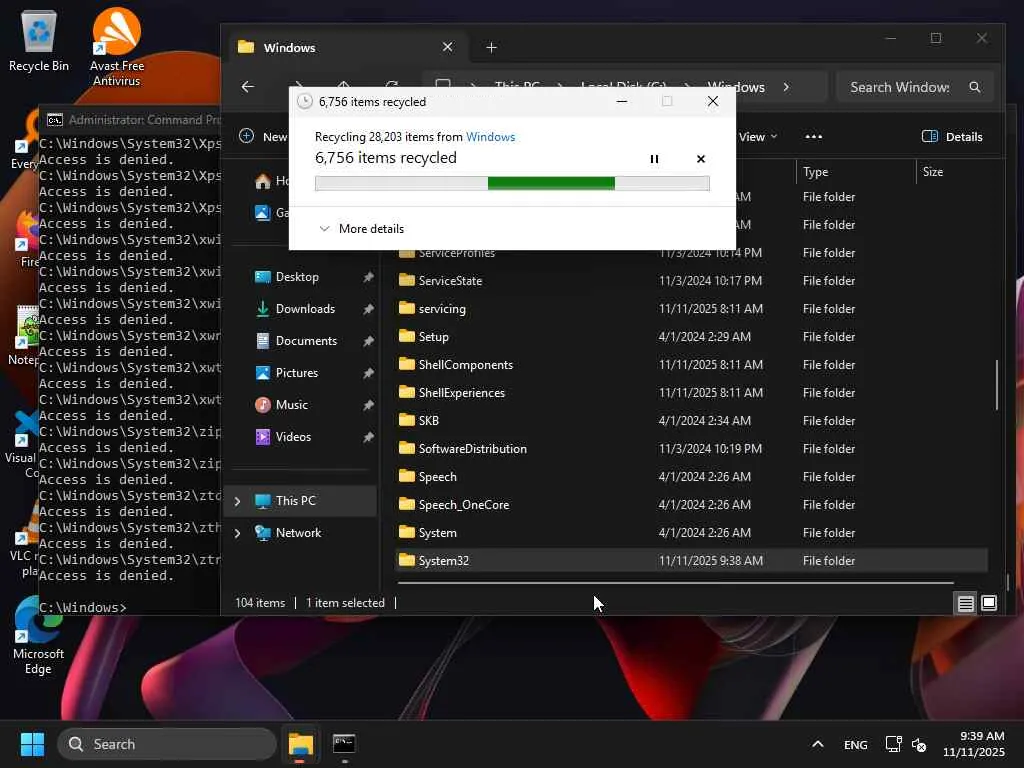Image resolution: width=1024 pixels, height=768 pixels.
Task: Toggle the Details pane button
Action: [952, 136]
